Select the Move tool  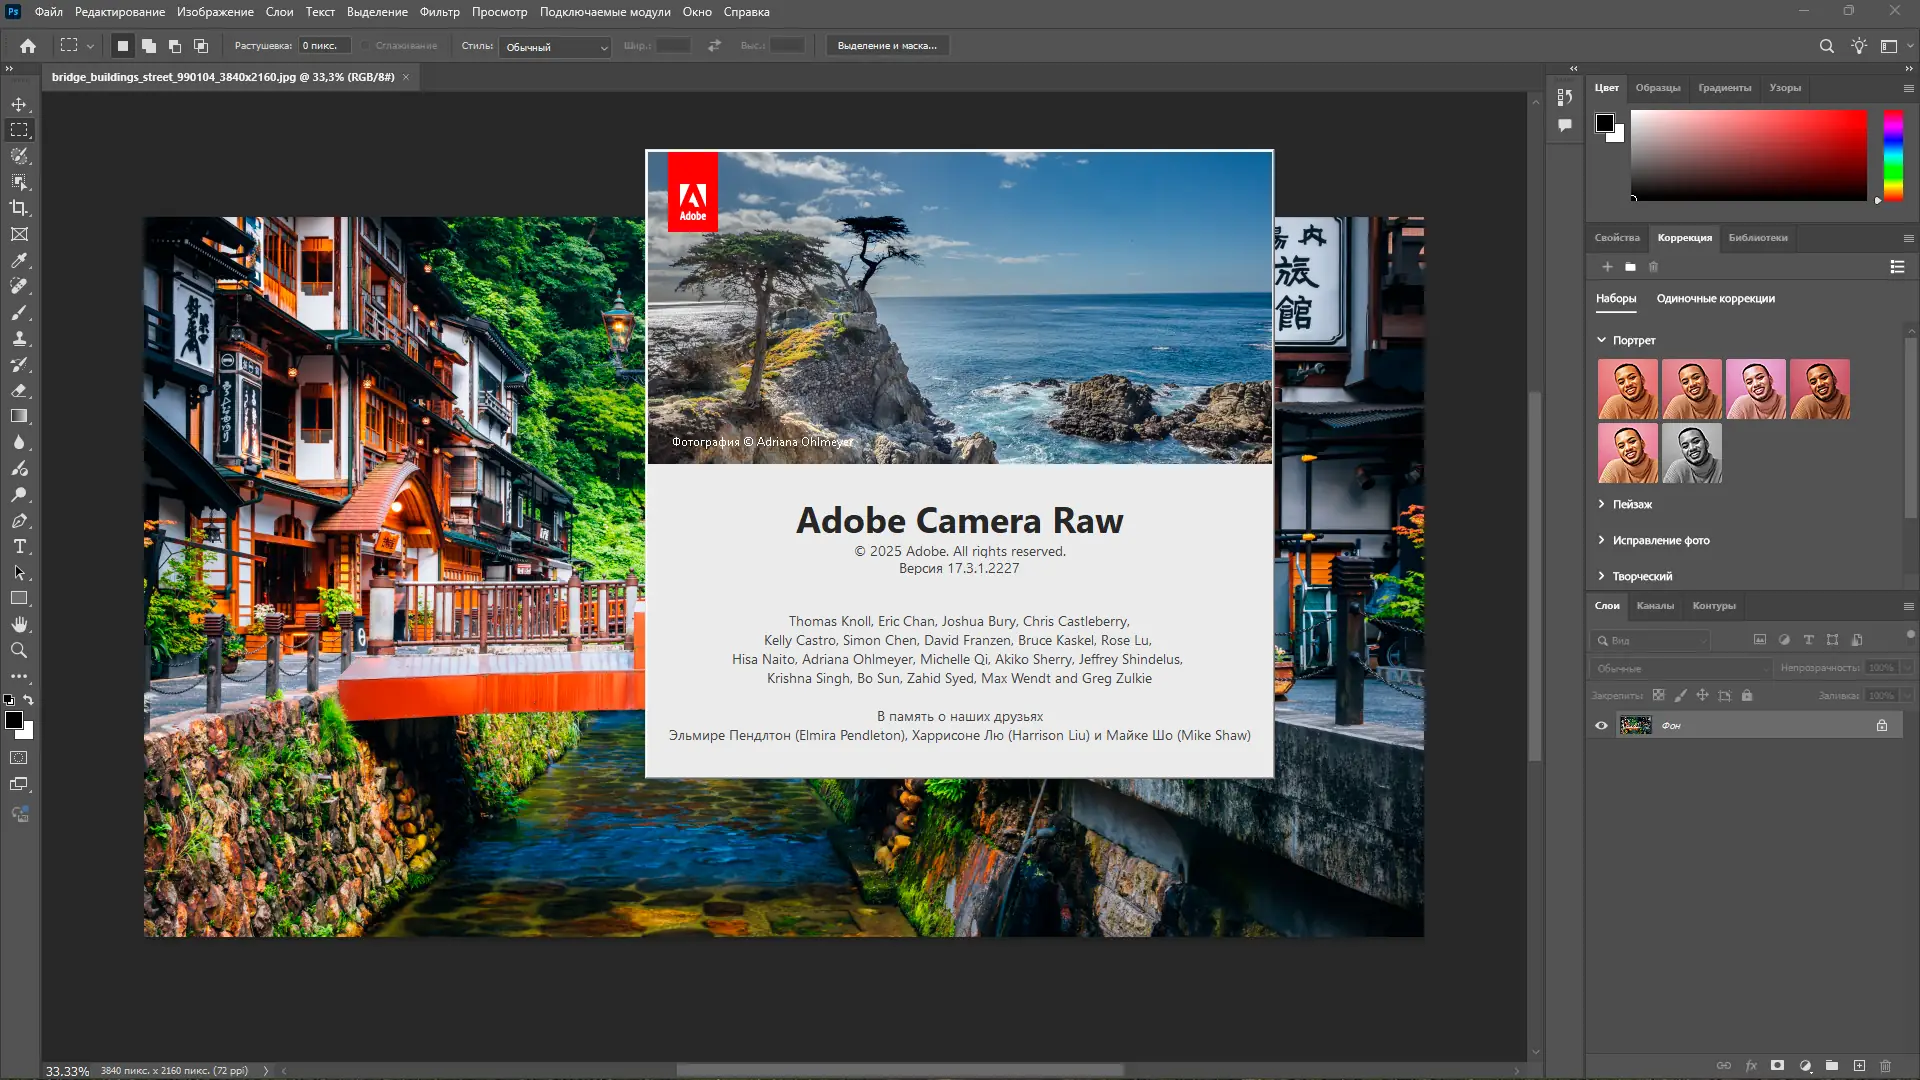pos(19,103)
